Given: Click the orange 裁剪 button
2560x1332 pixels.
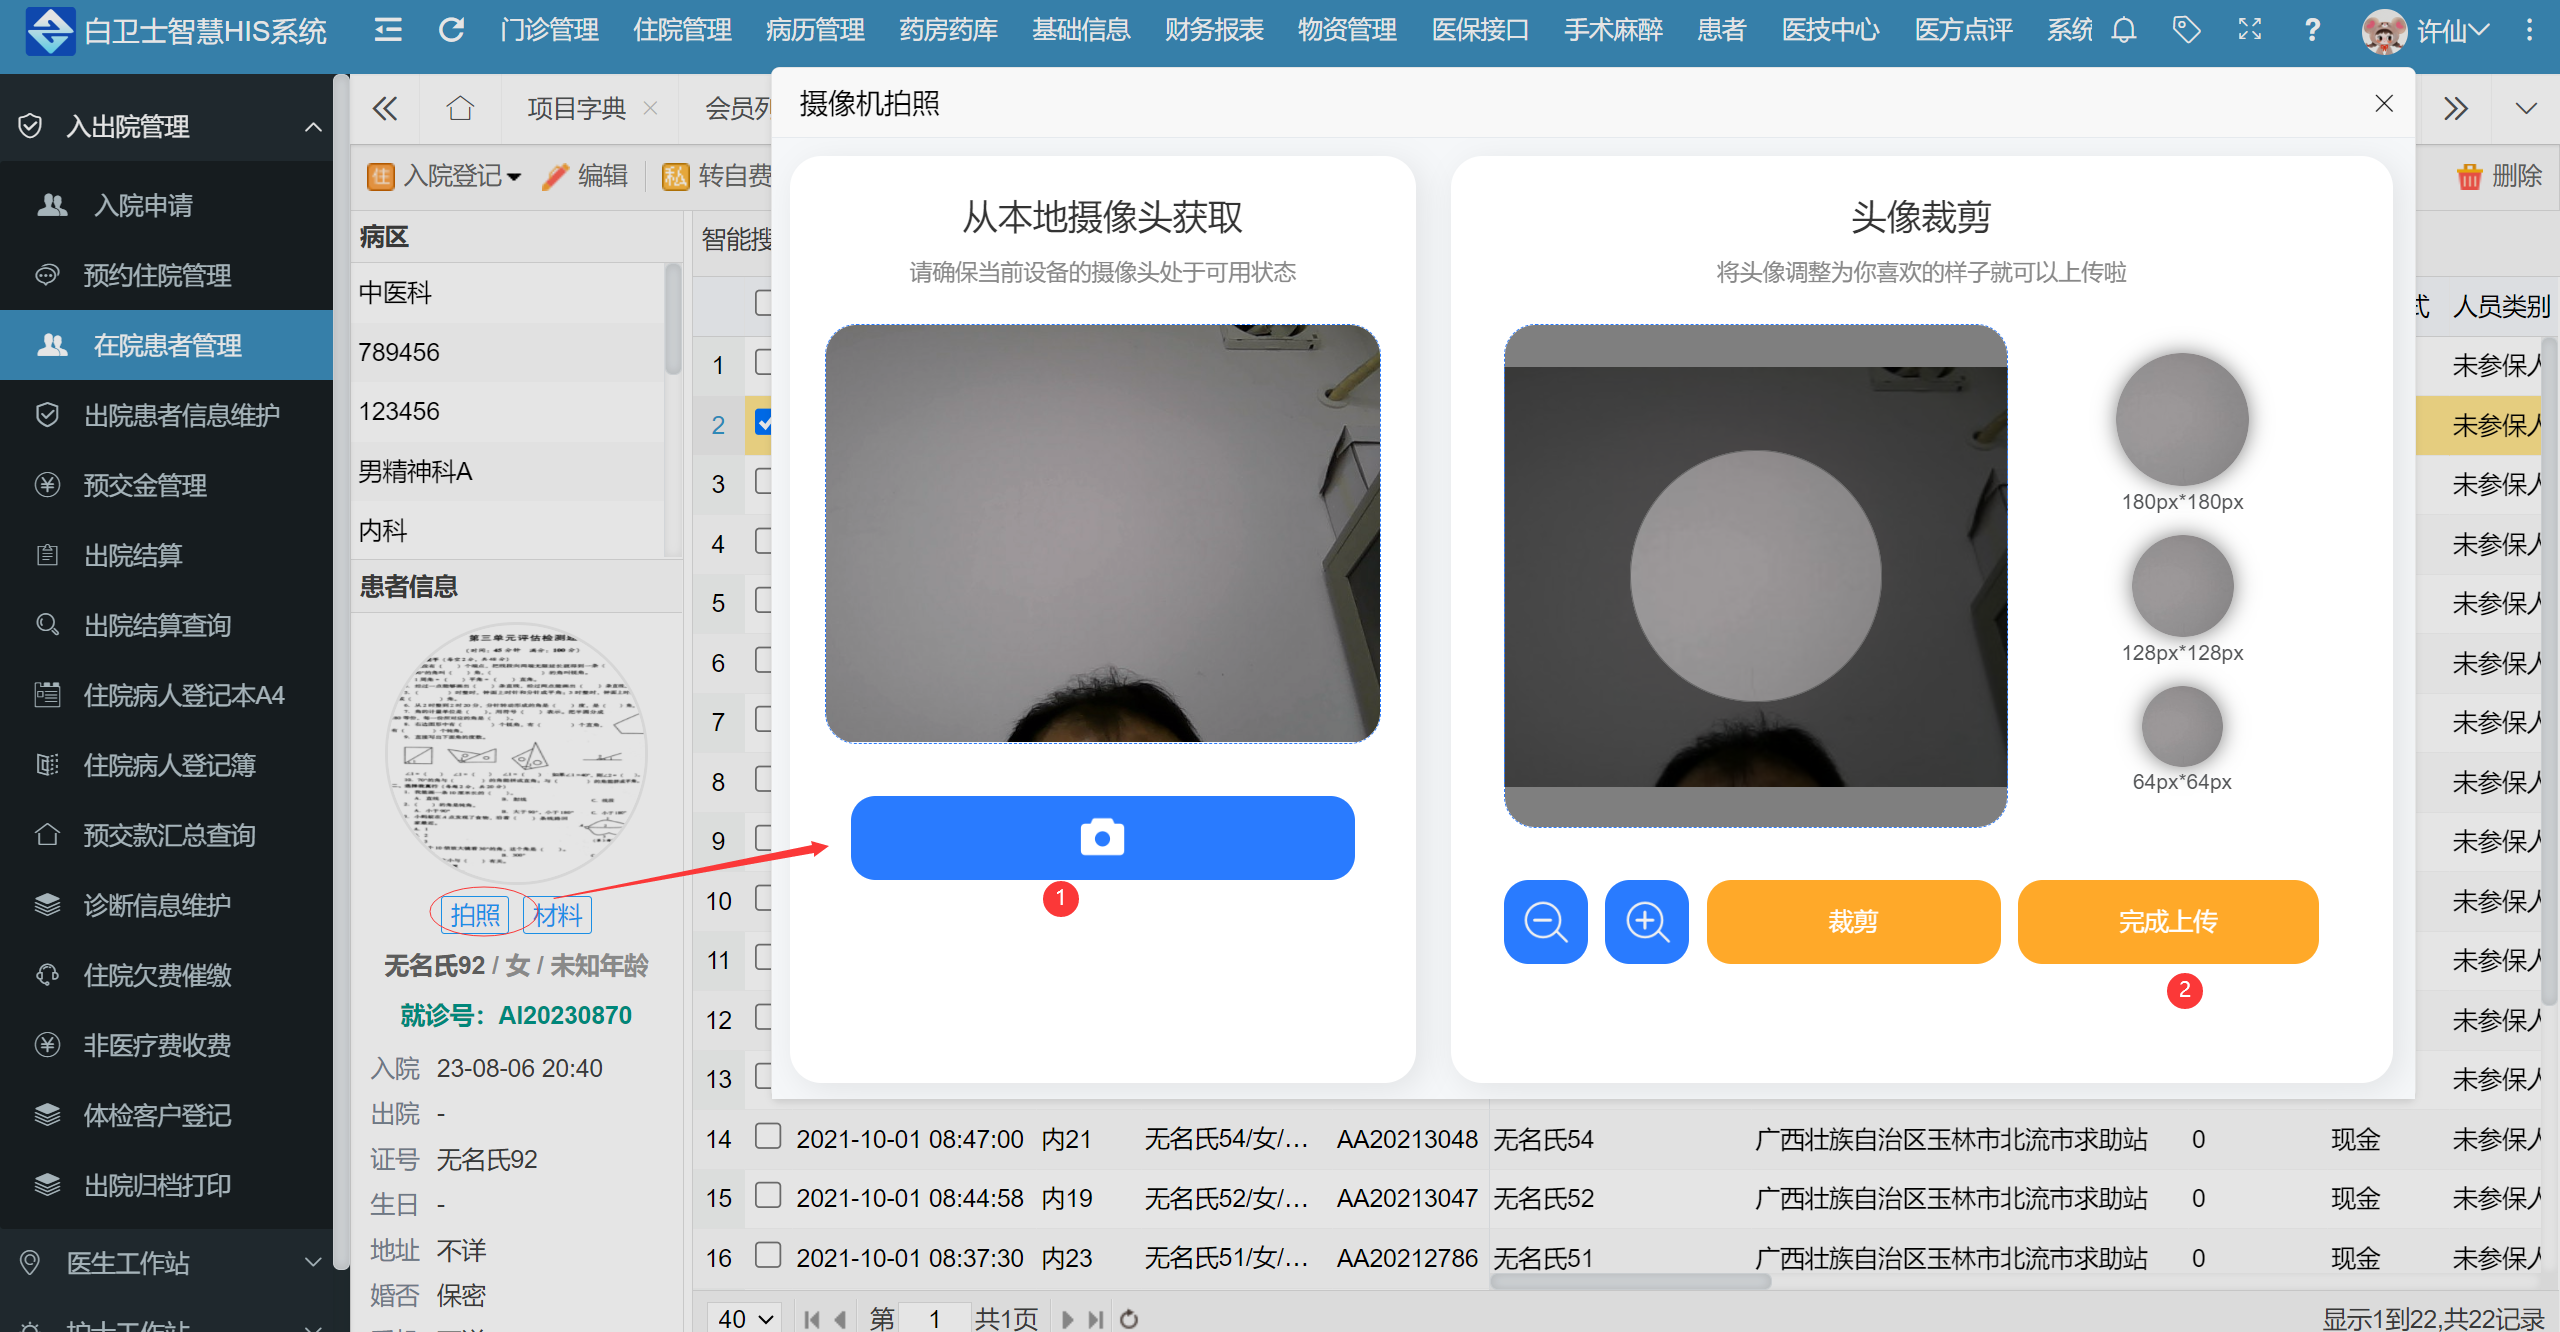Looking at the screenshot, I should [1853, 922].
